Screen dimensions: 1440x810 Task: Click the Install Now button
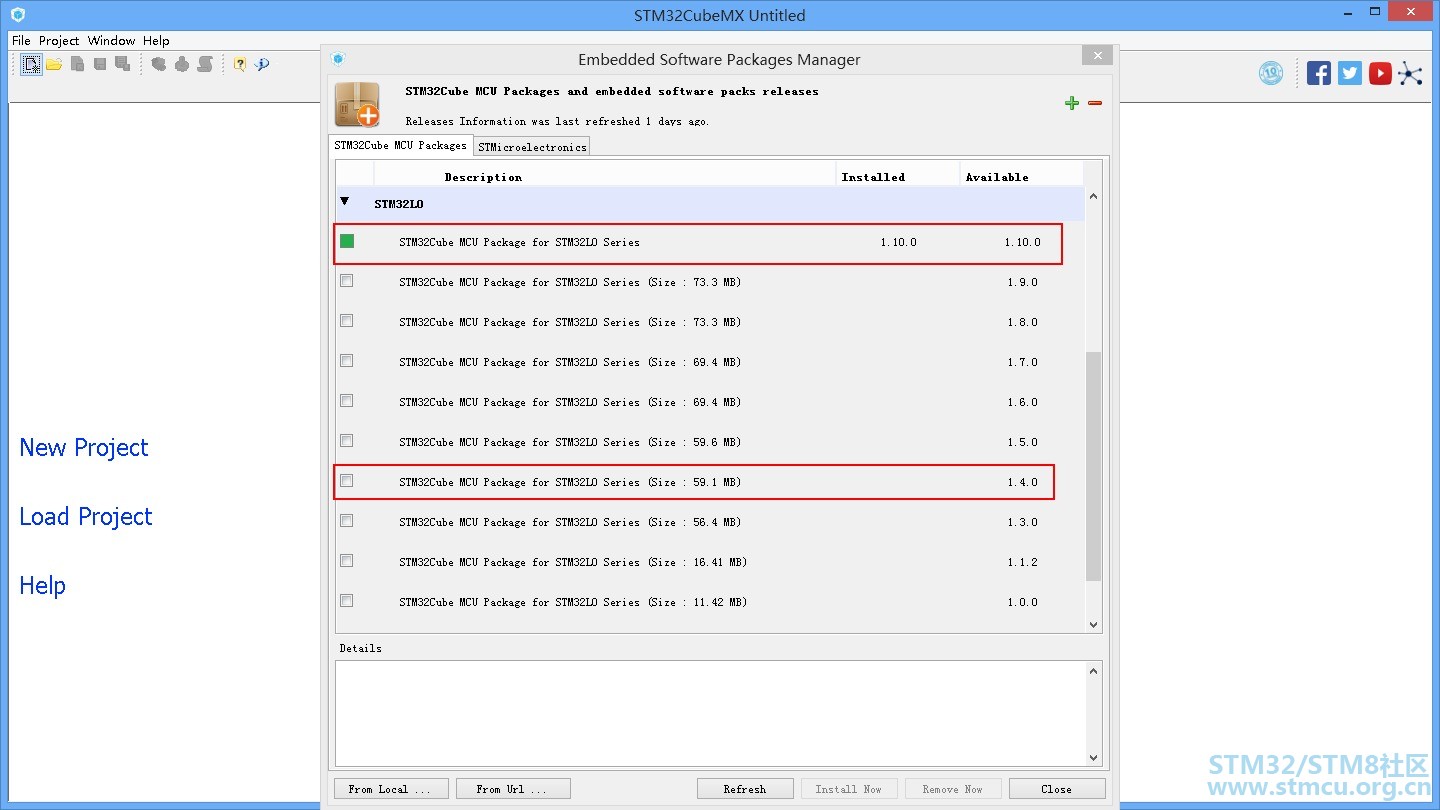(x=849, y=789)
